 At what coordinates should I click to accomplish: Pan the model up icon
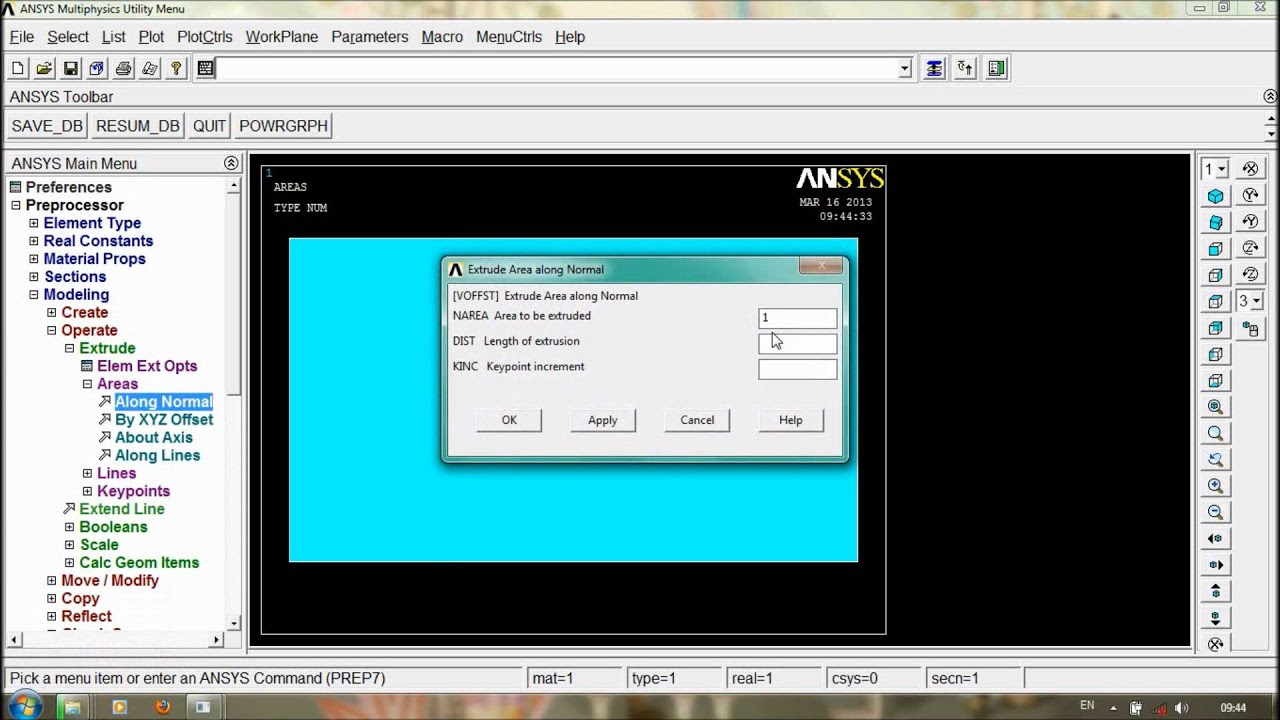click(1215, 591)
